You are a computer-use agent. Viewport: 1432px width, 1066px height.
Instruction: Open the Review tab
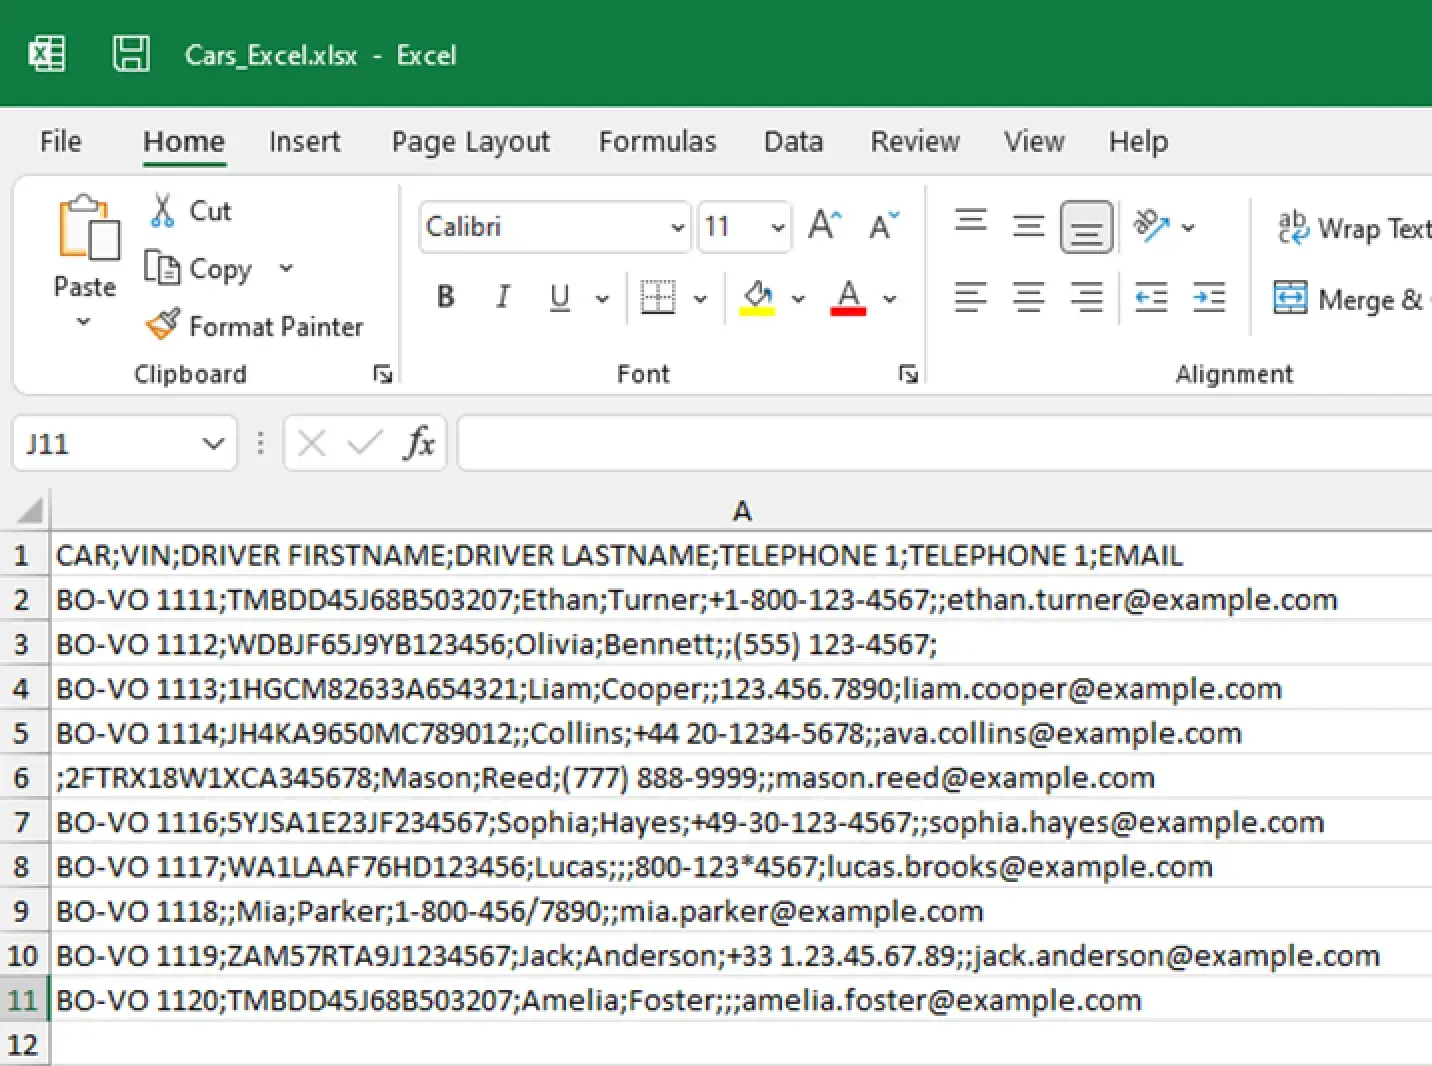pos(914,141)
